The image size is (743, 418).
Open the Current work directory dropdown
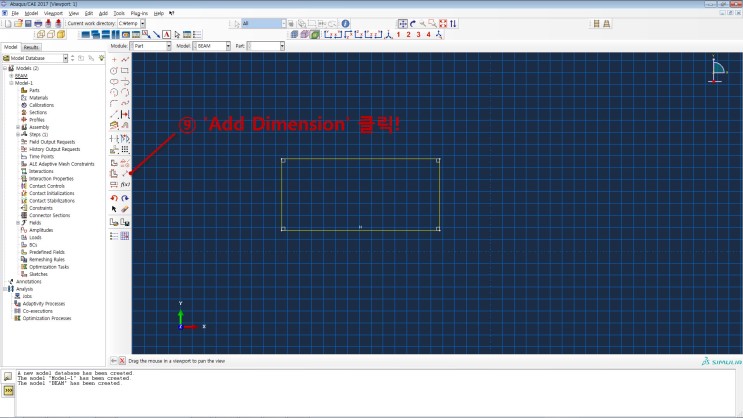(131, 23)
